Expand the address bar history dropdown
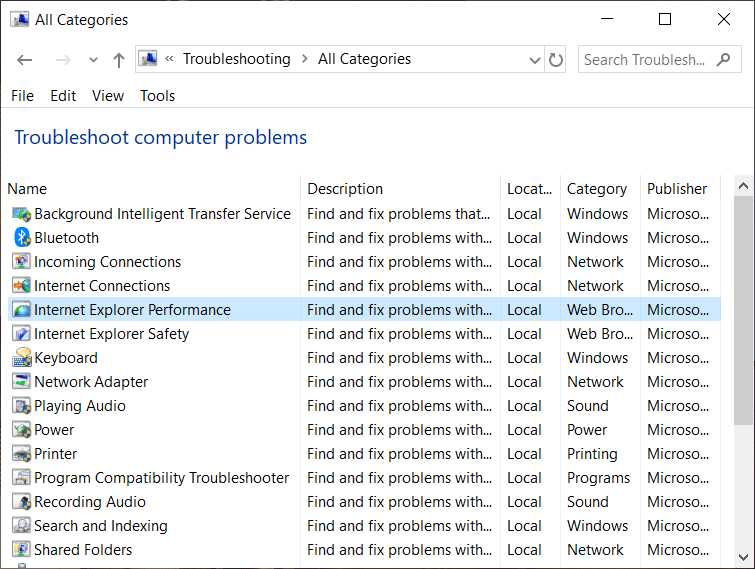Screen dimensions: 755x569 (x=535, y=60)
